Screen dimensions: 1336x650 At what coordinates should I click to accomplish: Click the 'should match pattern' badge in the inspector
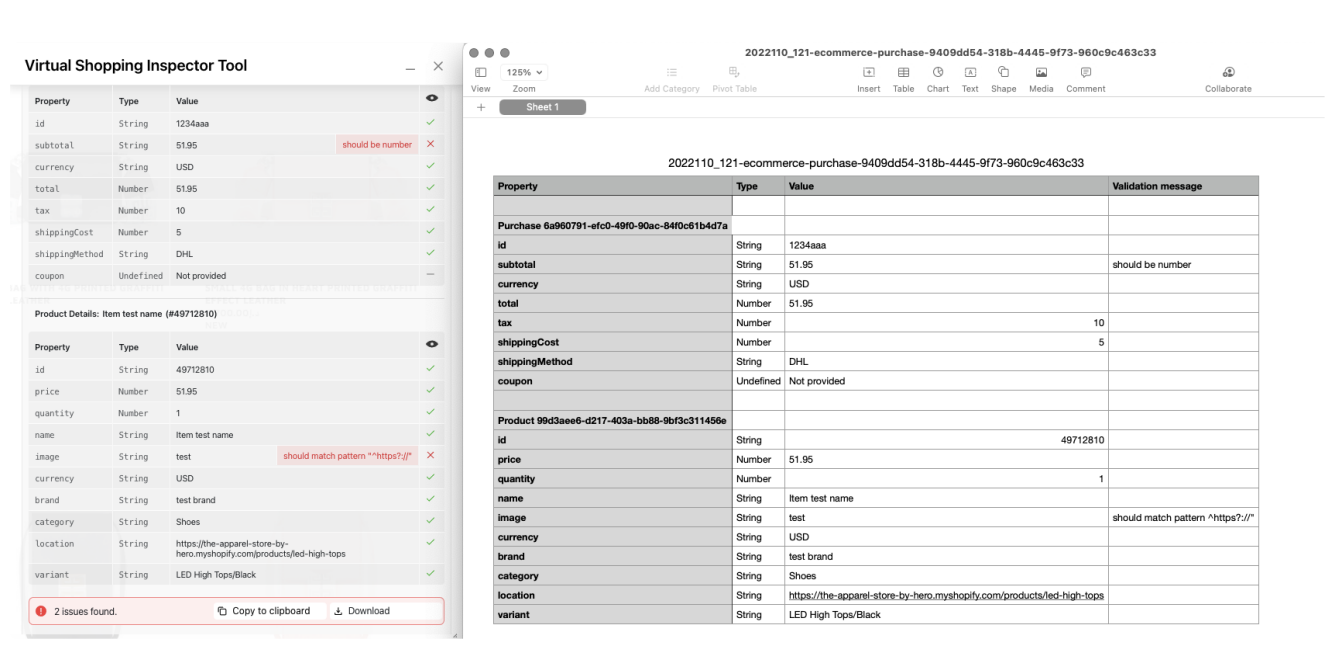347,456
